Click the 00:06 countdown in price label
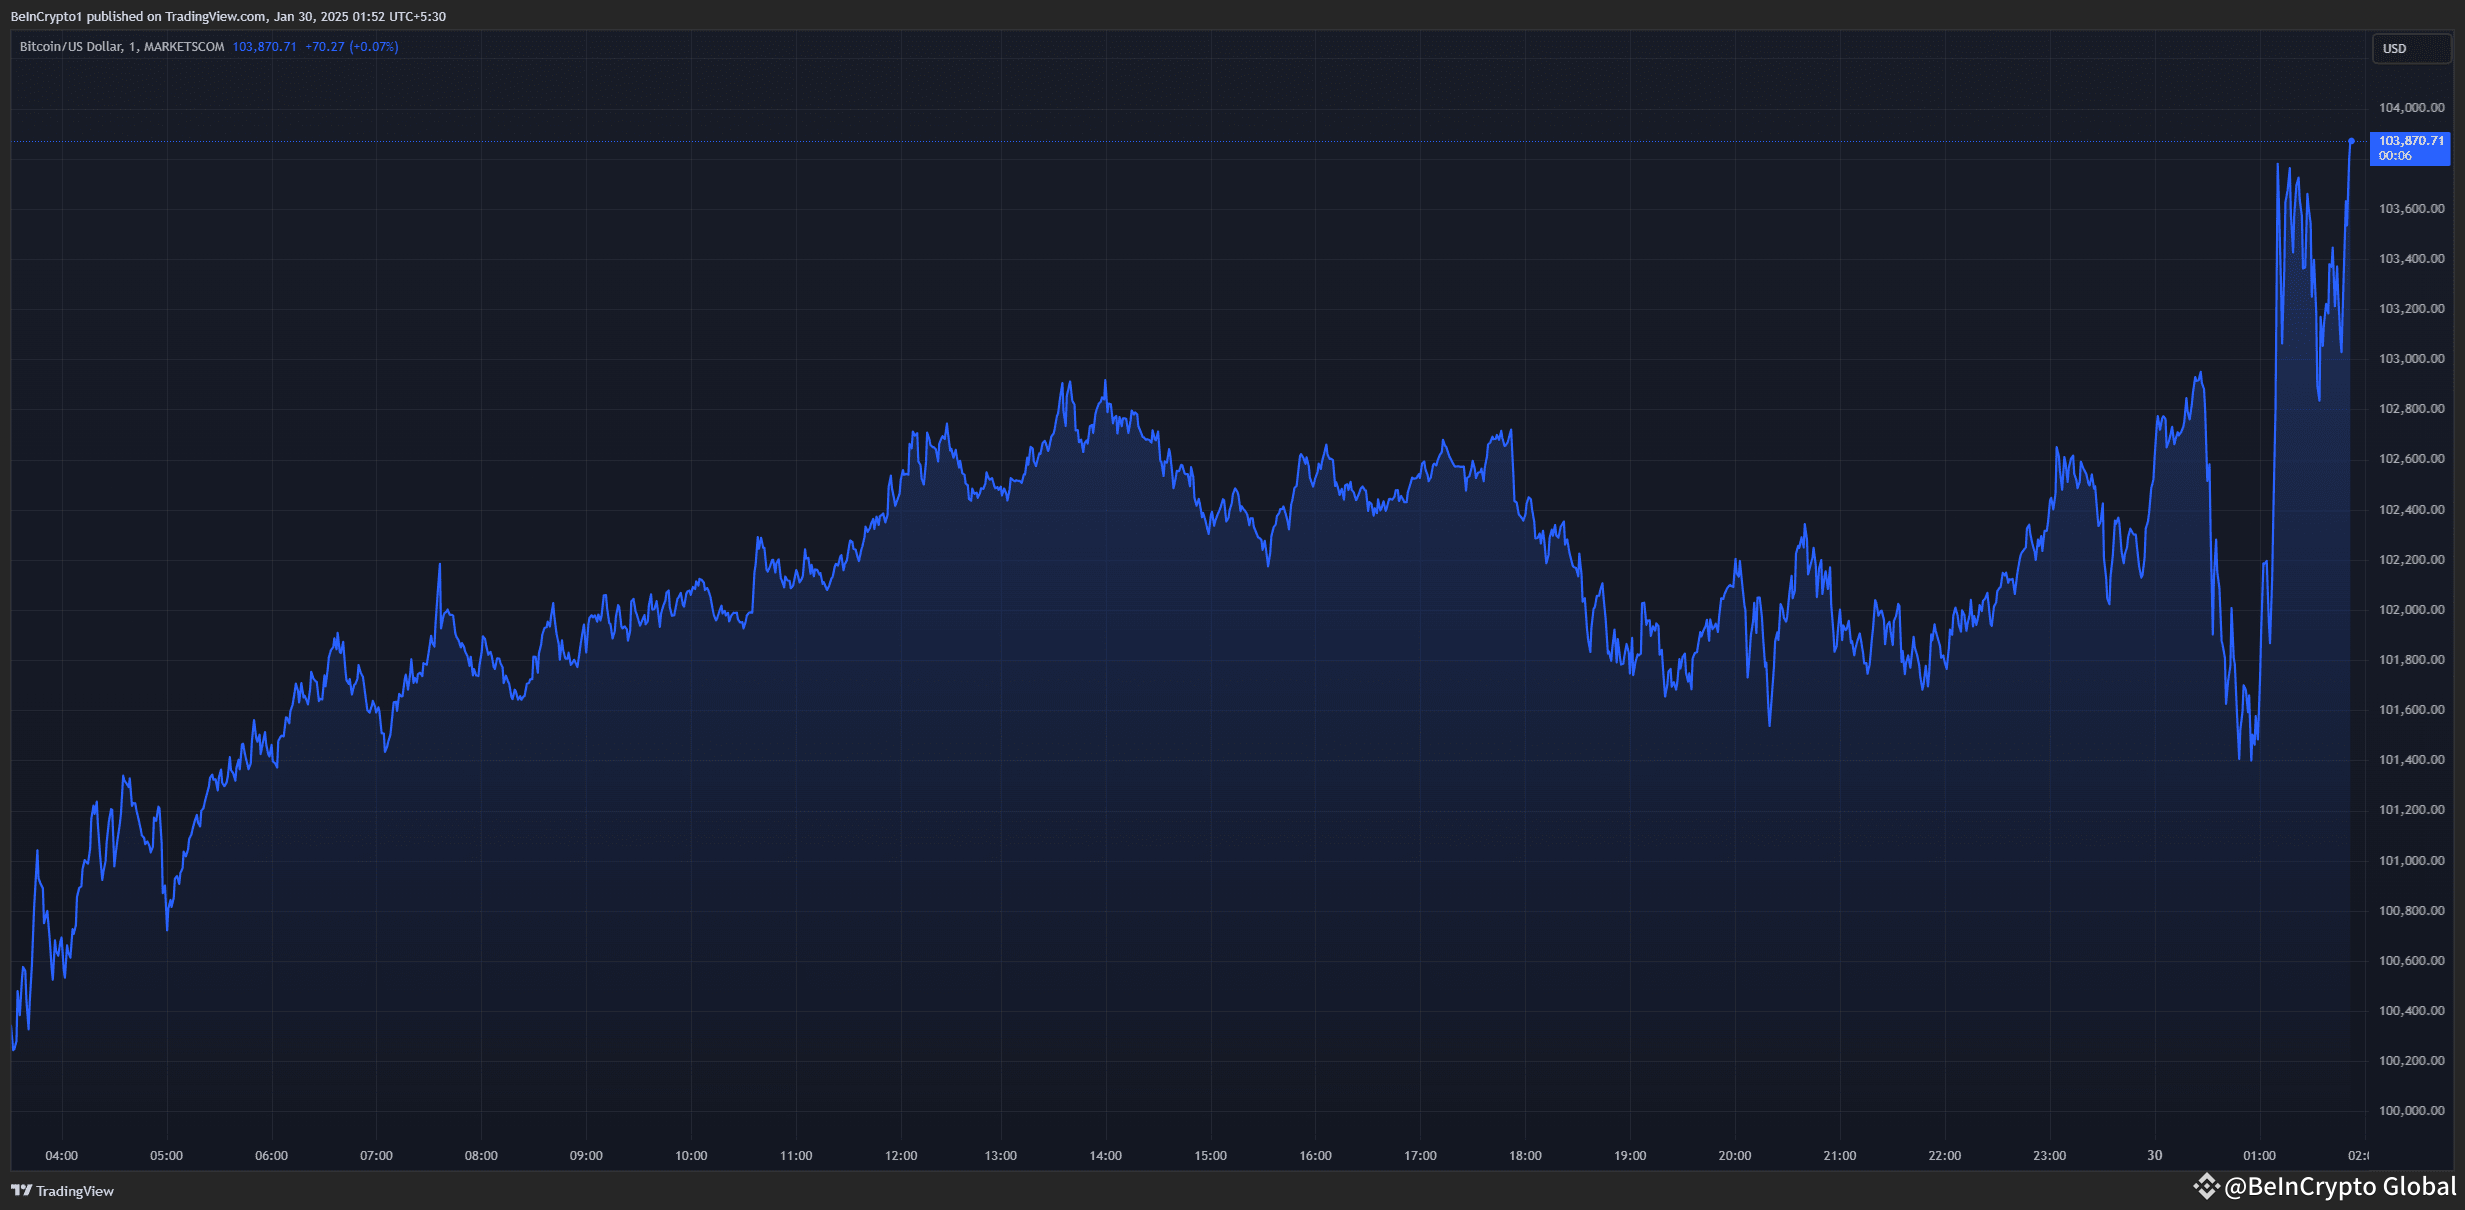Viewport: 2465px width, 1210px height. pos(2395,156)
